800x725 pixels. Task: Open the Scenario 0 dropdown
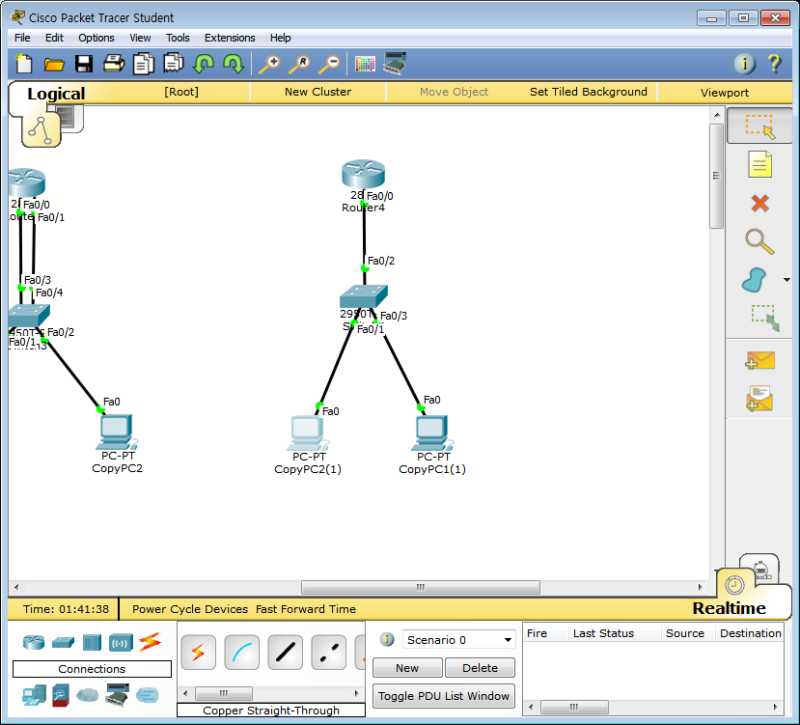coord(458,640)
